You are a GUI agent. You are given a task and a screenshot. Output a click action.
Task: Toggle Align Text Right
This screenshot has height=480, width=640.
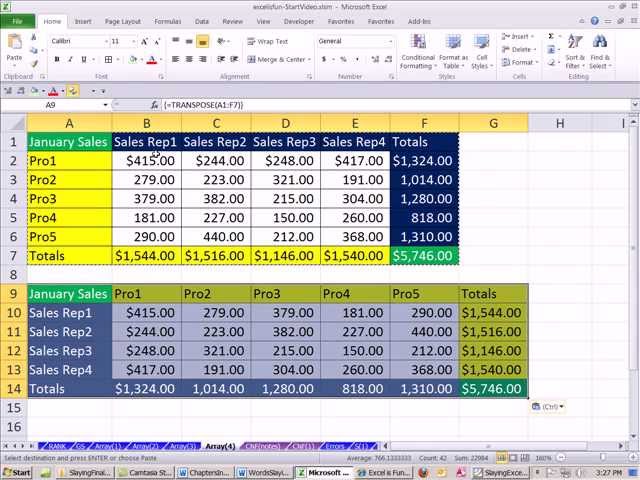coord(202,60)
